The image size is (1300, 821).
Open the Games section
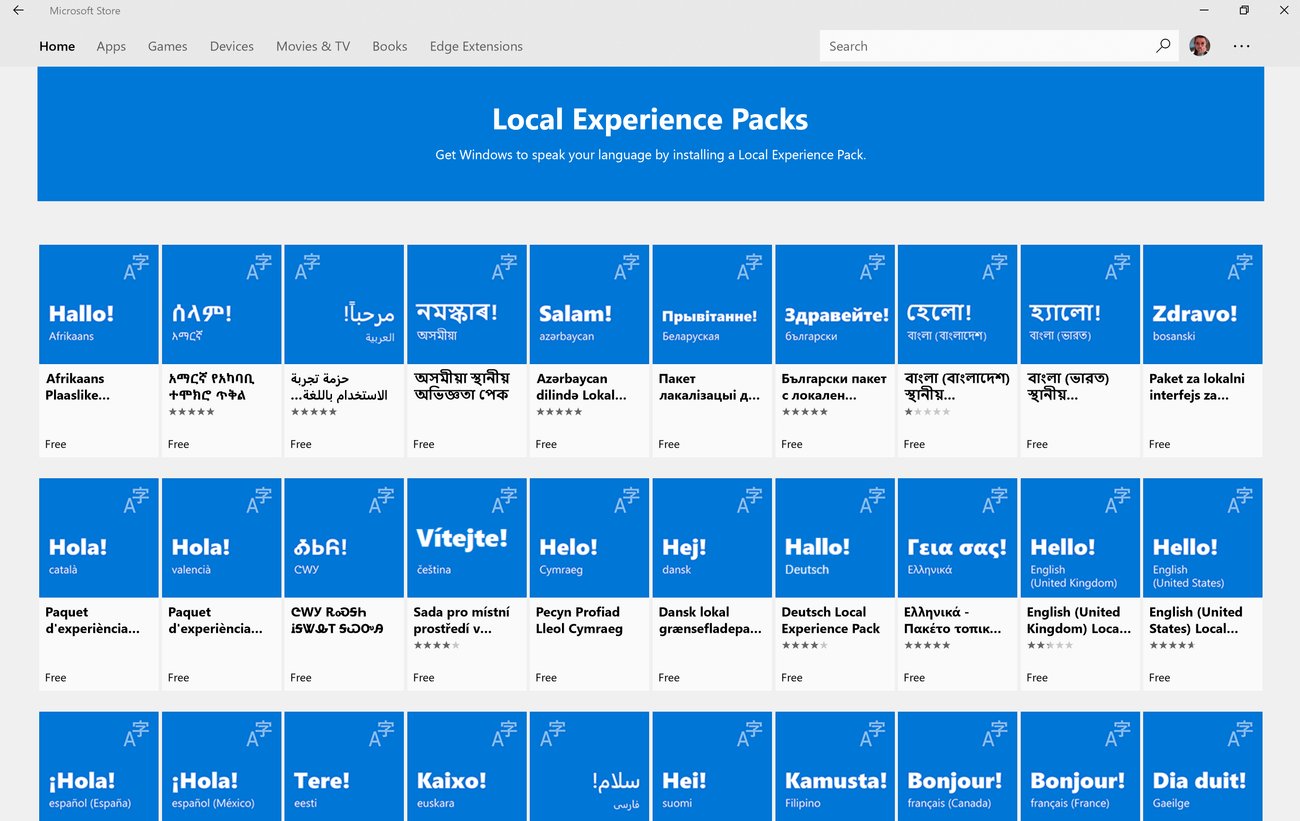(x=167, y=46)
